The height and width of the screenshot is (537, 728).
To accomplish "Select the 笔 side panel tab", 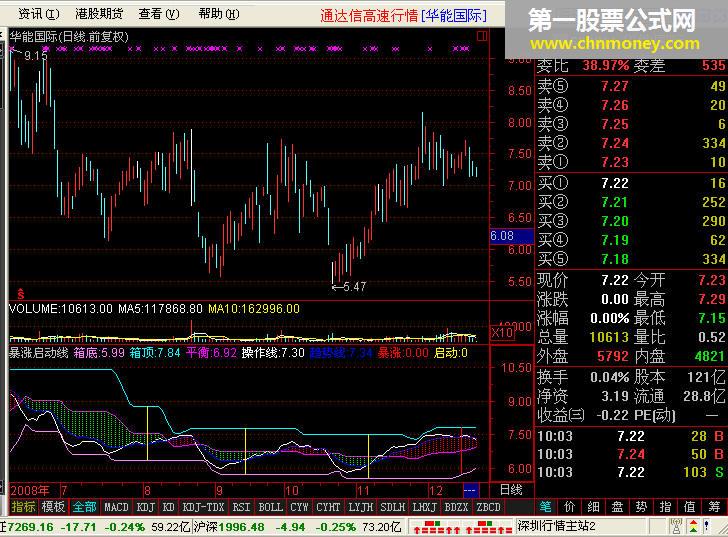I will tap(546, 507).
